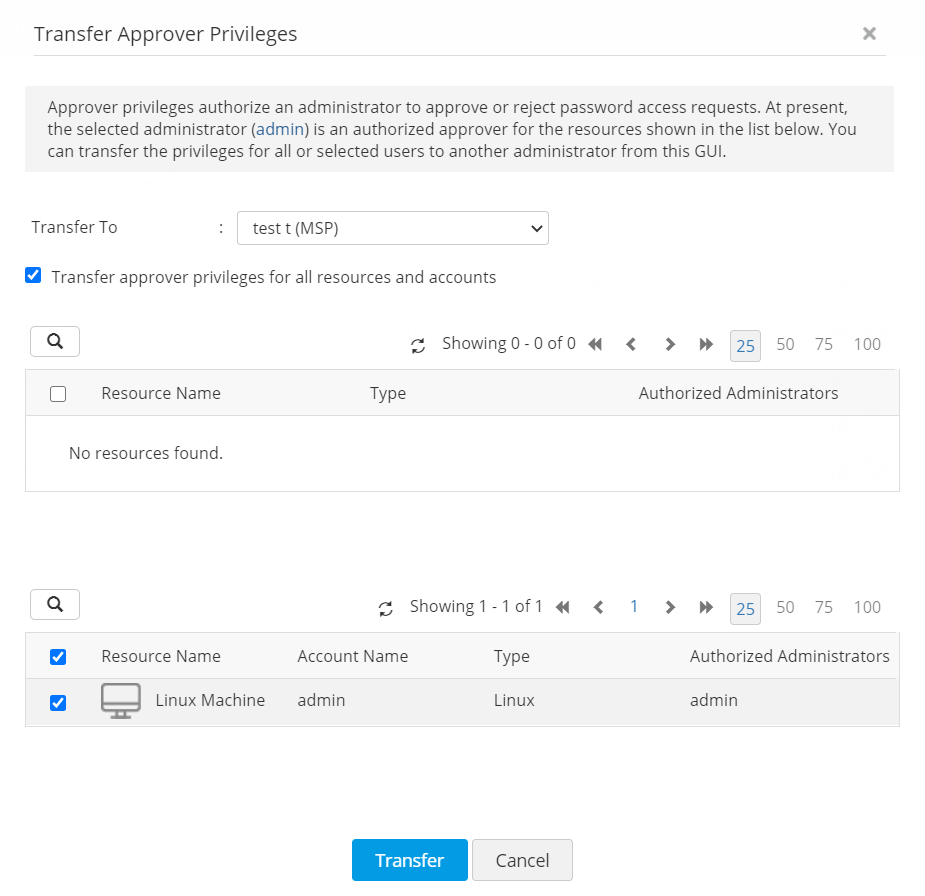925x896 pixels.
Task: Click the Linux Machine computer icon
Action: [121, 701]
